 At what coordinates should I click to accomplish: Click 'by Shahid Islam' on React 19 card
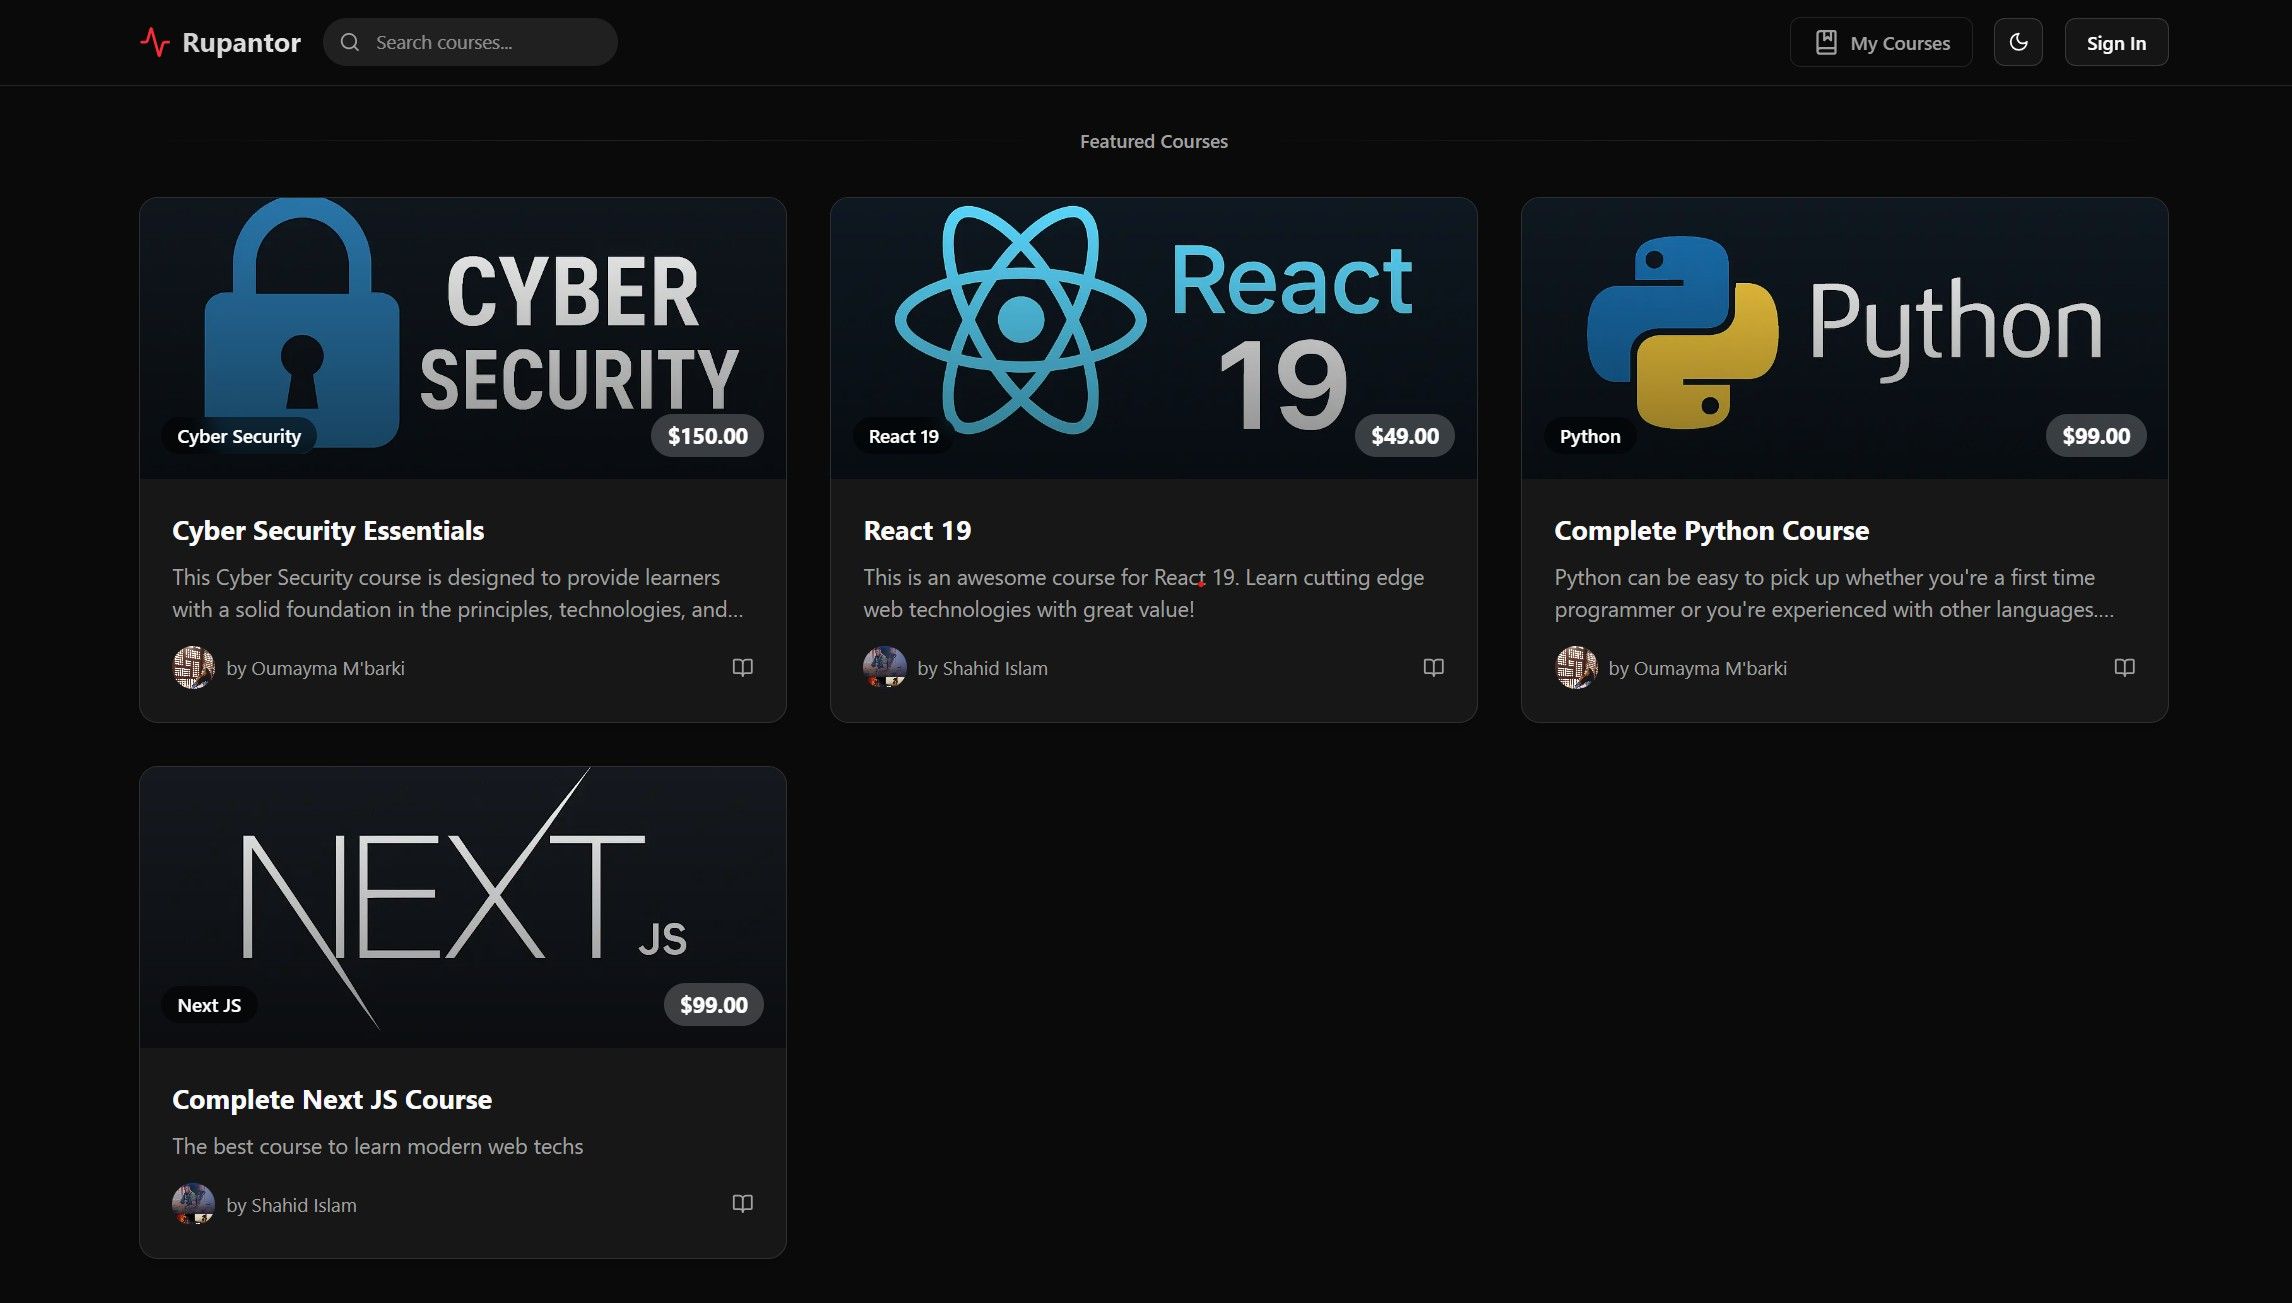(983, 668)
